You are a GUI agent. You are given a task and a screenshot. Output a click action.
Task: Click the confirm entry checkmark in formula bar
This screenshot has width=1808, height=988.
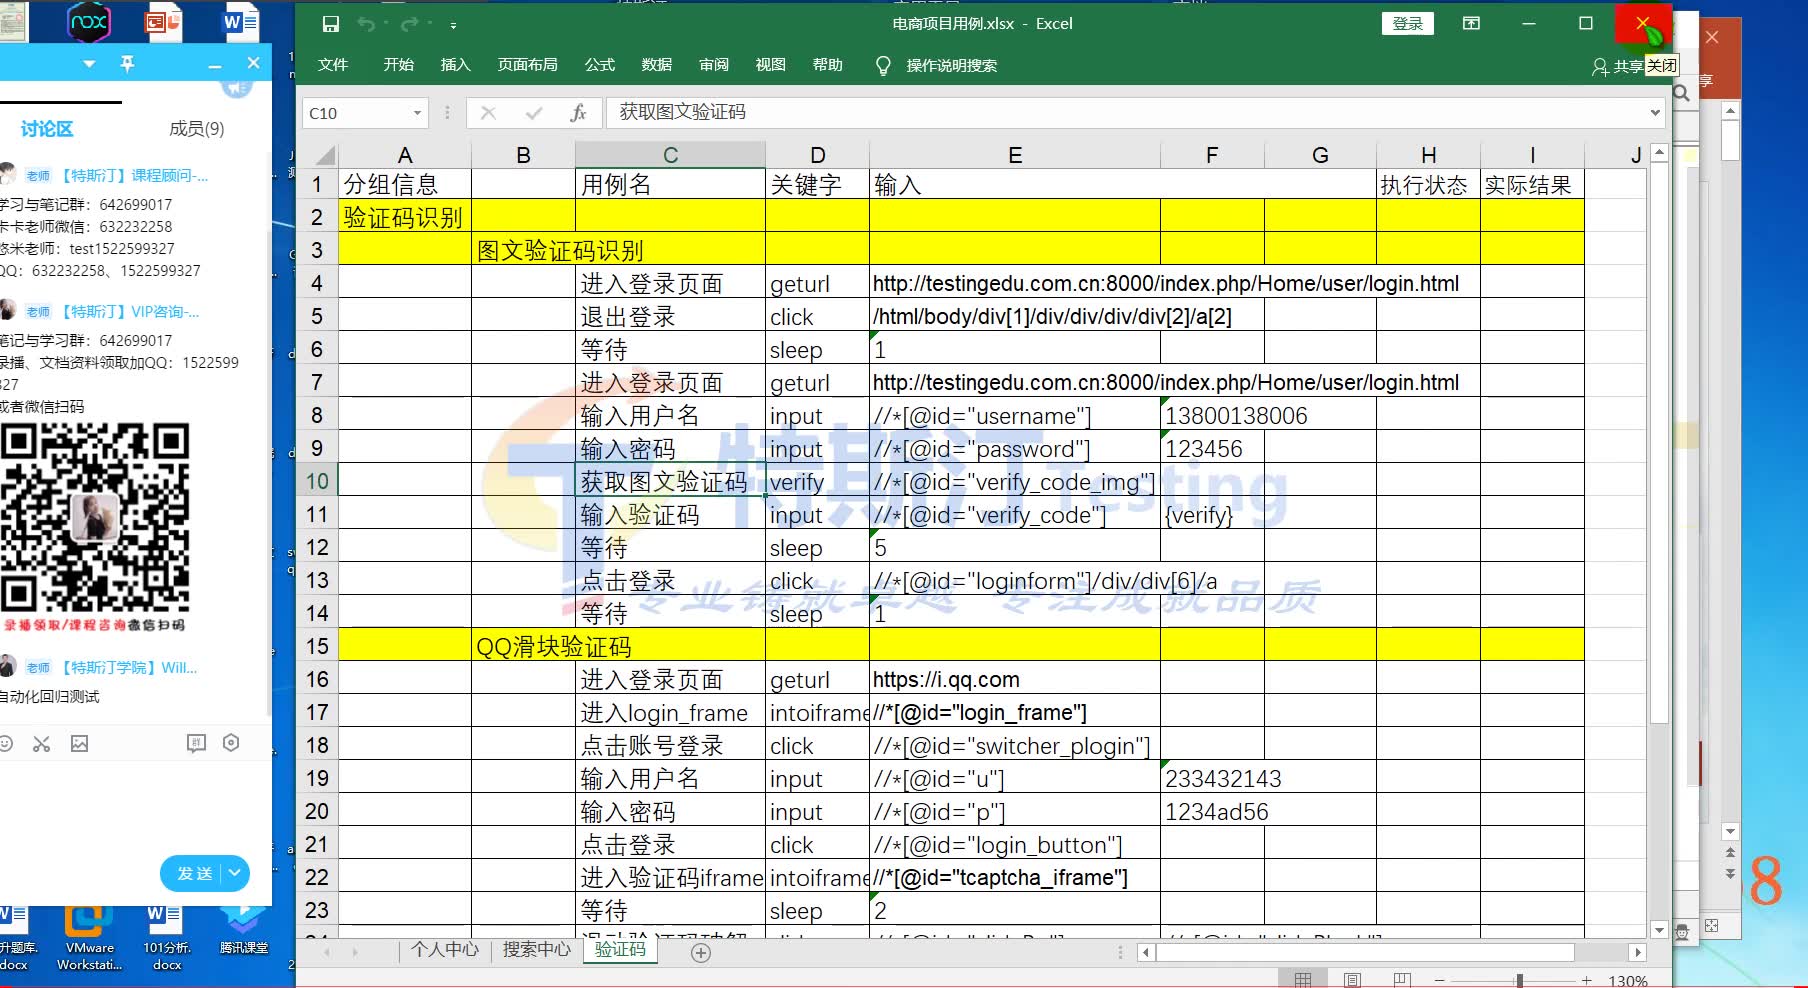[x=534, y=113]
